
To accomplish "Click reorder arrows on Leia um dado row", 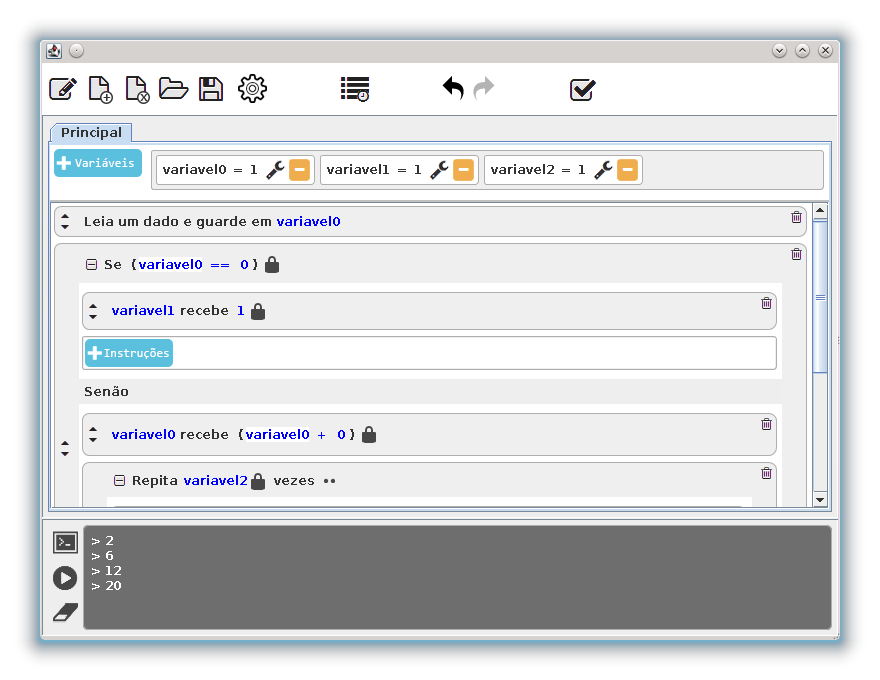I will click(65, 221).
